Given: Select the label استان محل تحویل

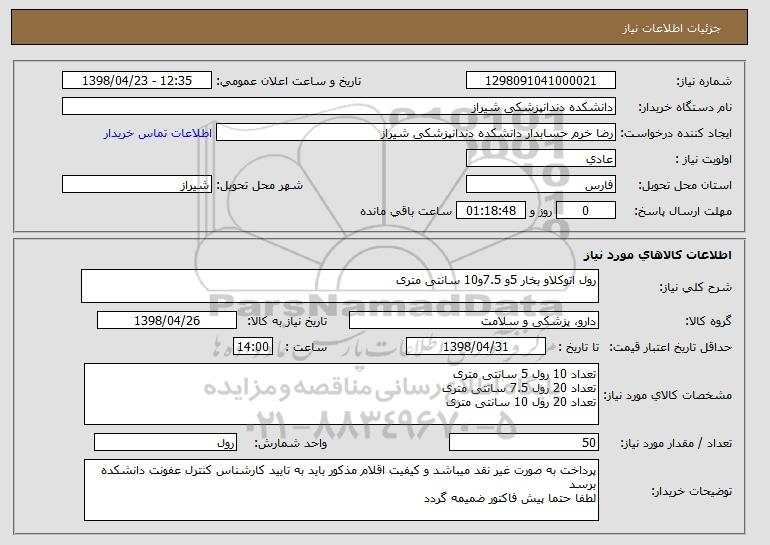Looking at the screenshot, I should click(x=685, y=185).
